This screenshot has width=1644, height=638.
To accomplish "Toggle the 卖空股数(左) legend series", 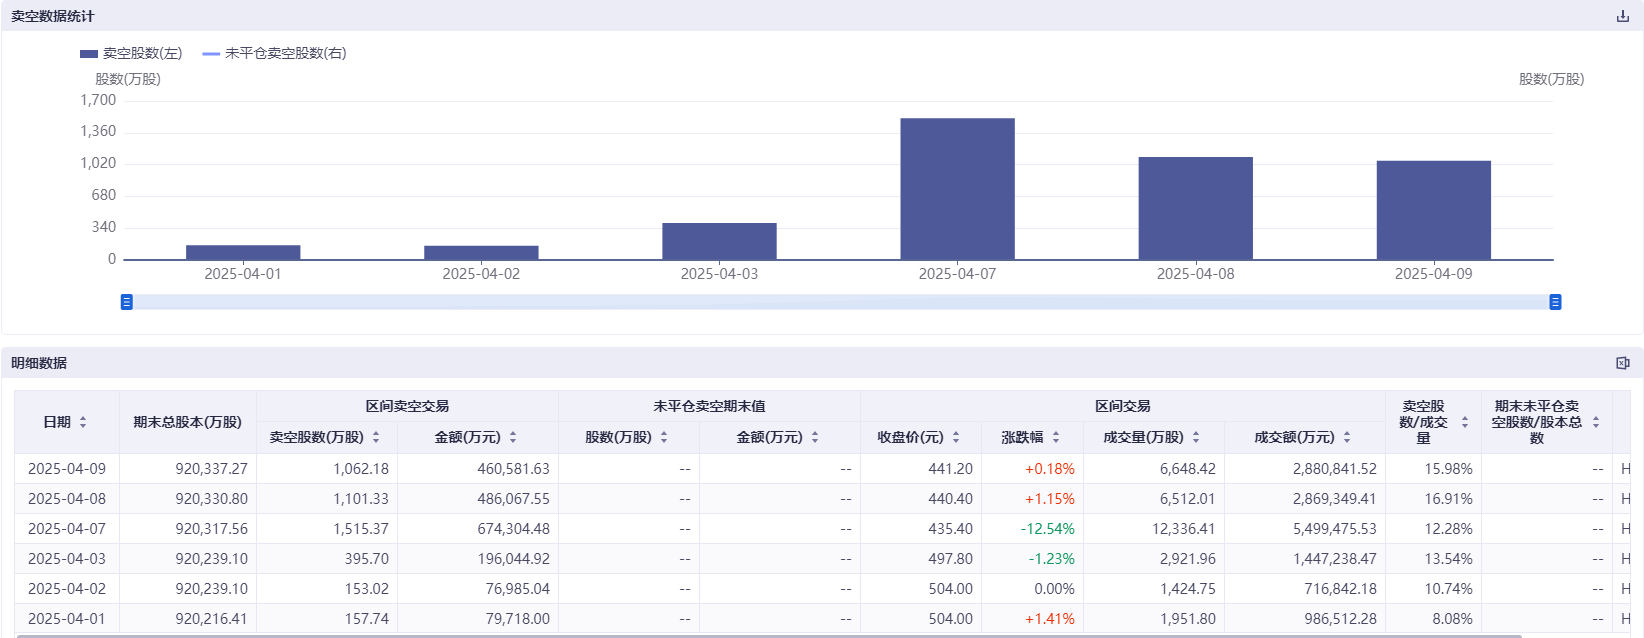I will 131,53.
